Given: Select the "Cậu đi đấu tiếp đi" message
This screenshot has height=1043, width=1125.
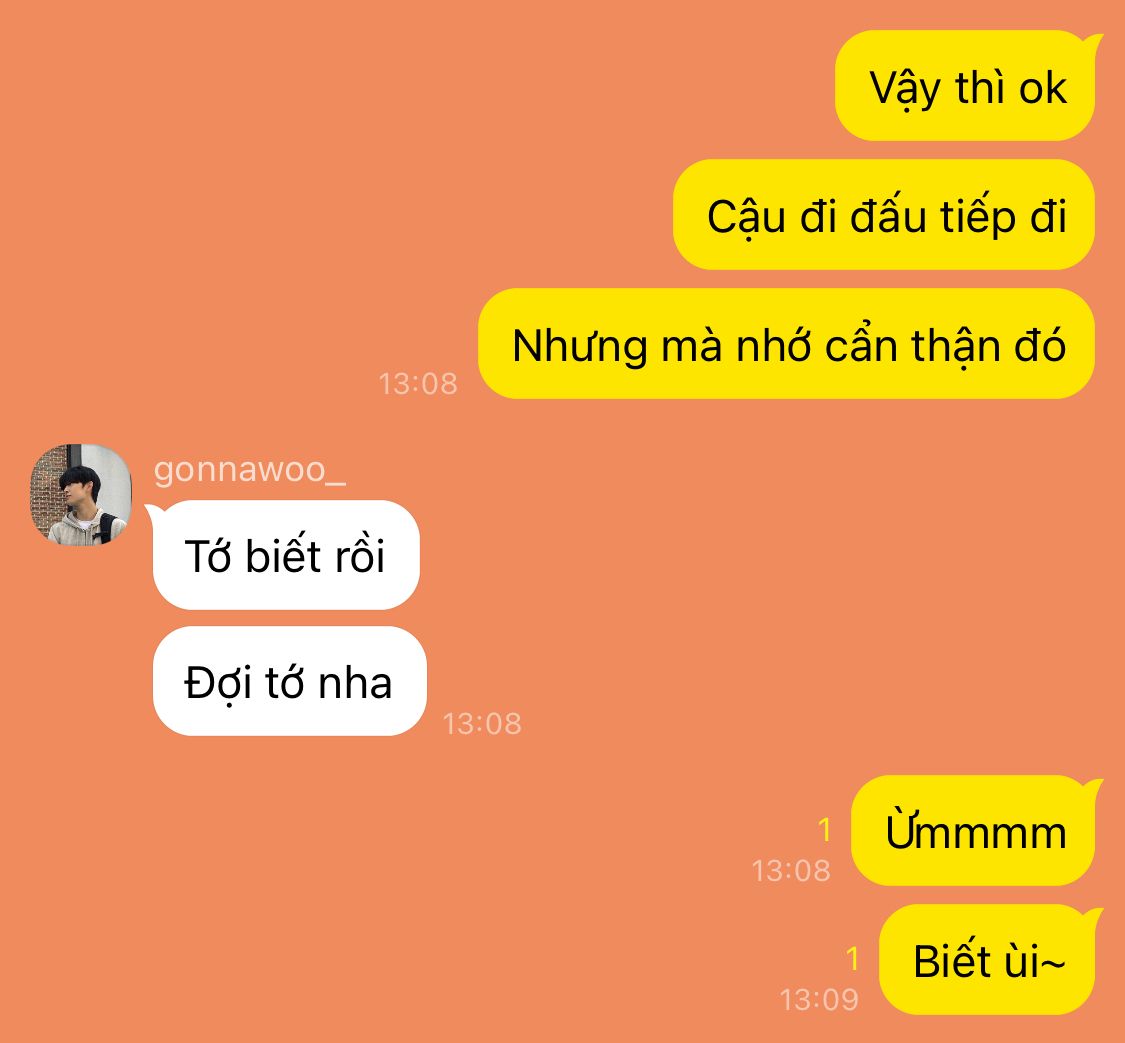Looking at the screenshot, I should [x=884, y=215].
